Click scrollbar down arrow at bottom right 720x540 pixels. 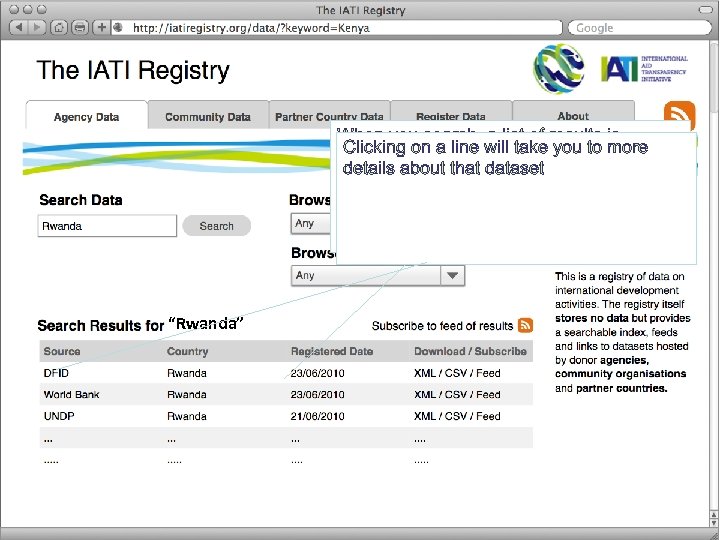tap(714, 523)
